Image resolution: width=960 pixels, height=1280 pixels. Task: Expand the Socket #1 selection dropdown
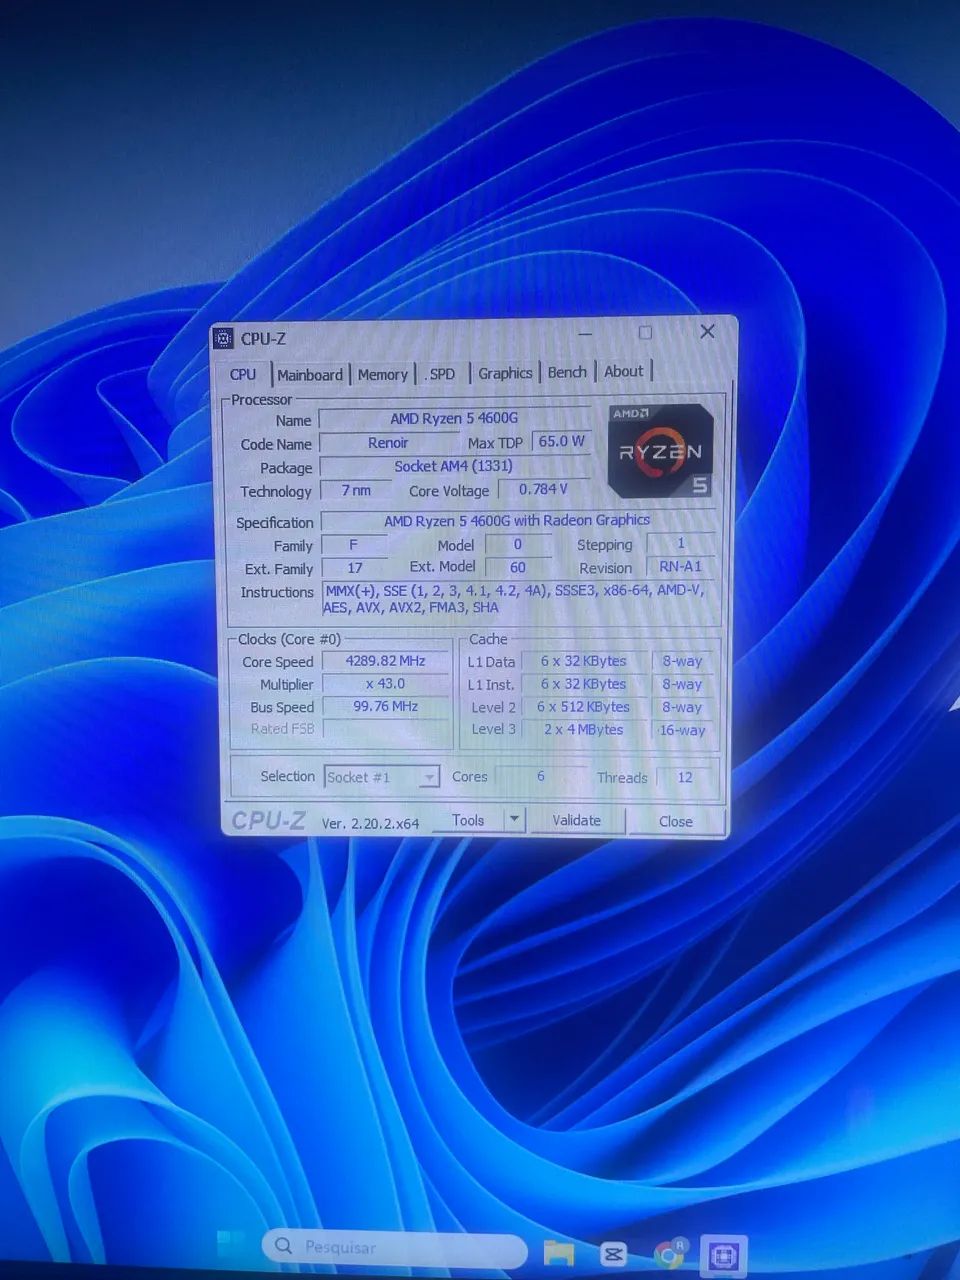point(382,777)
